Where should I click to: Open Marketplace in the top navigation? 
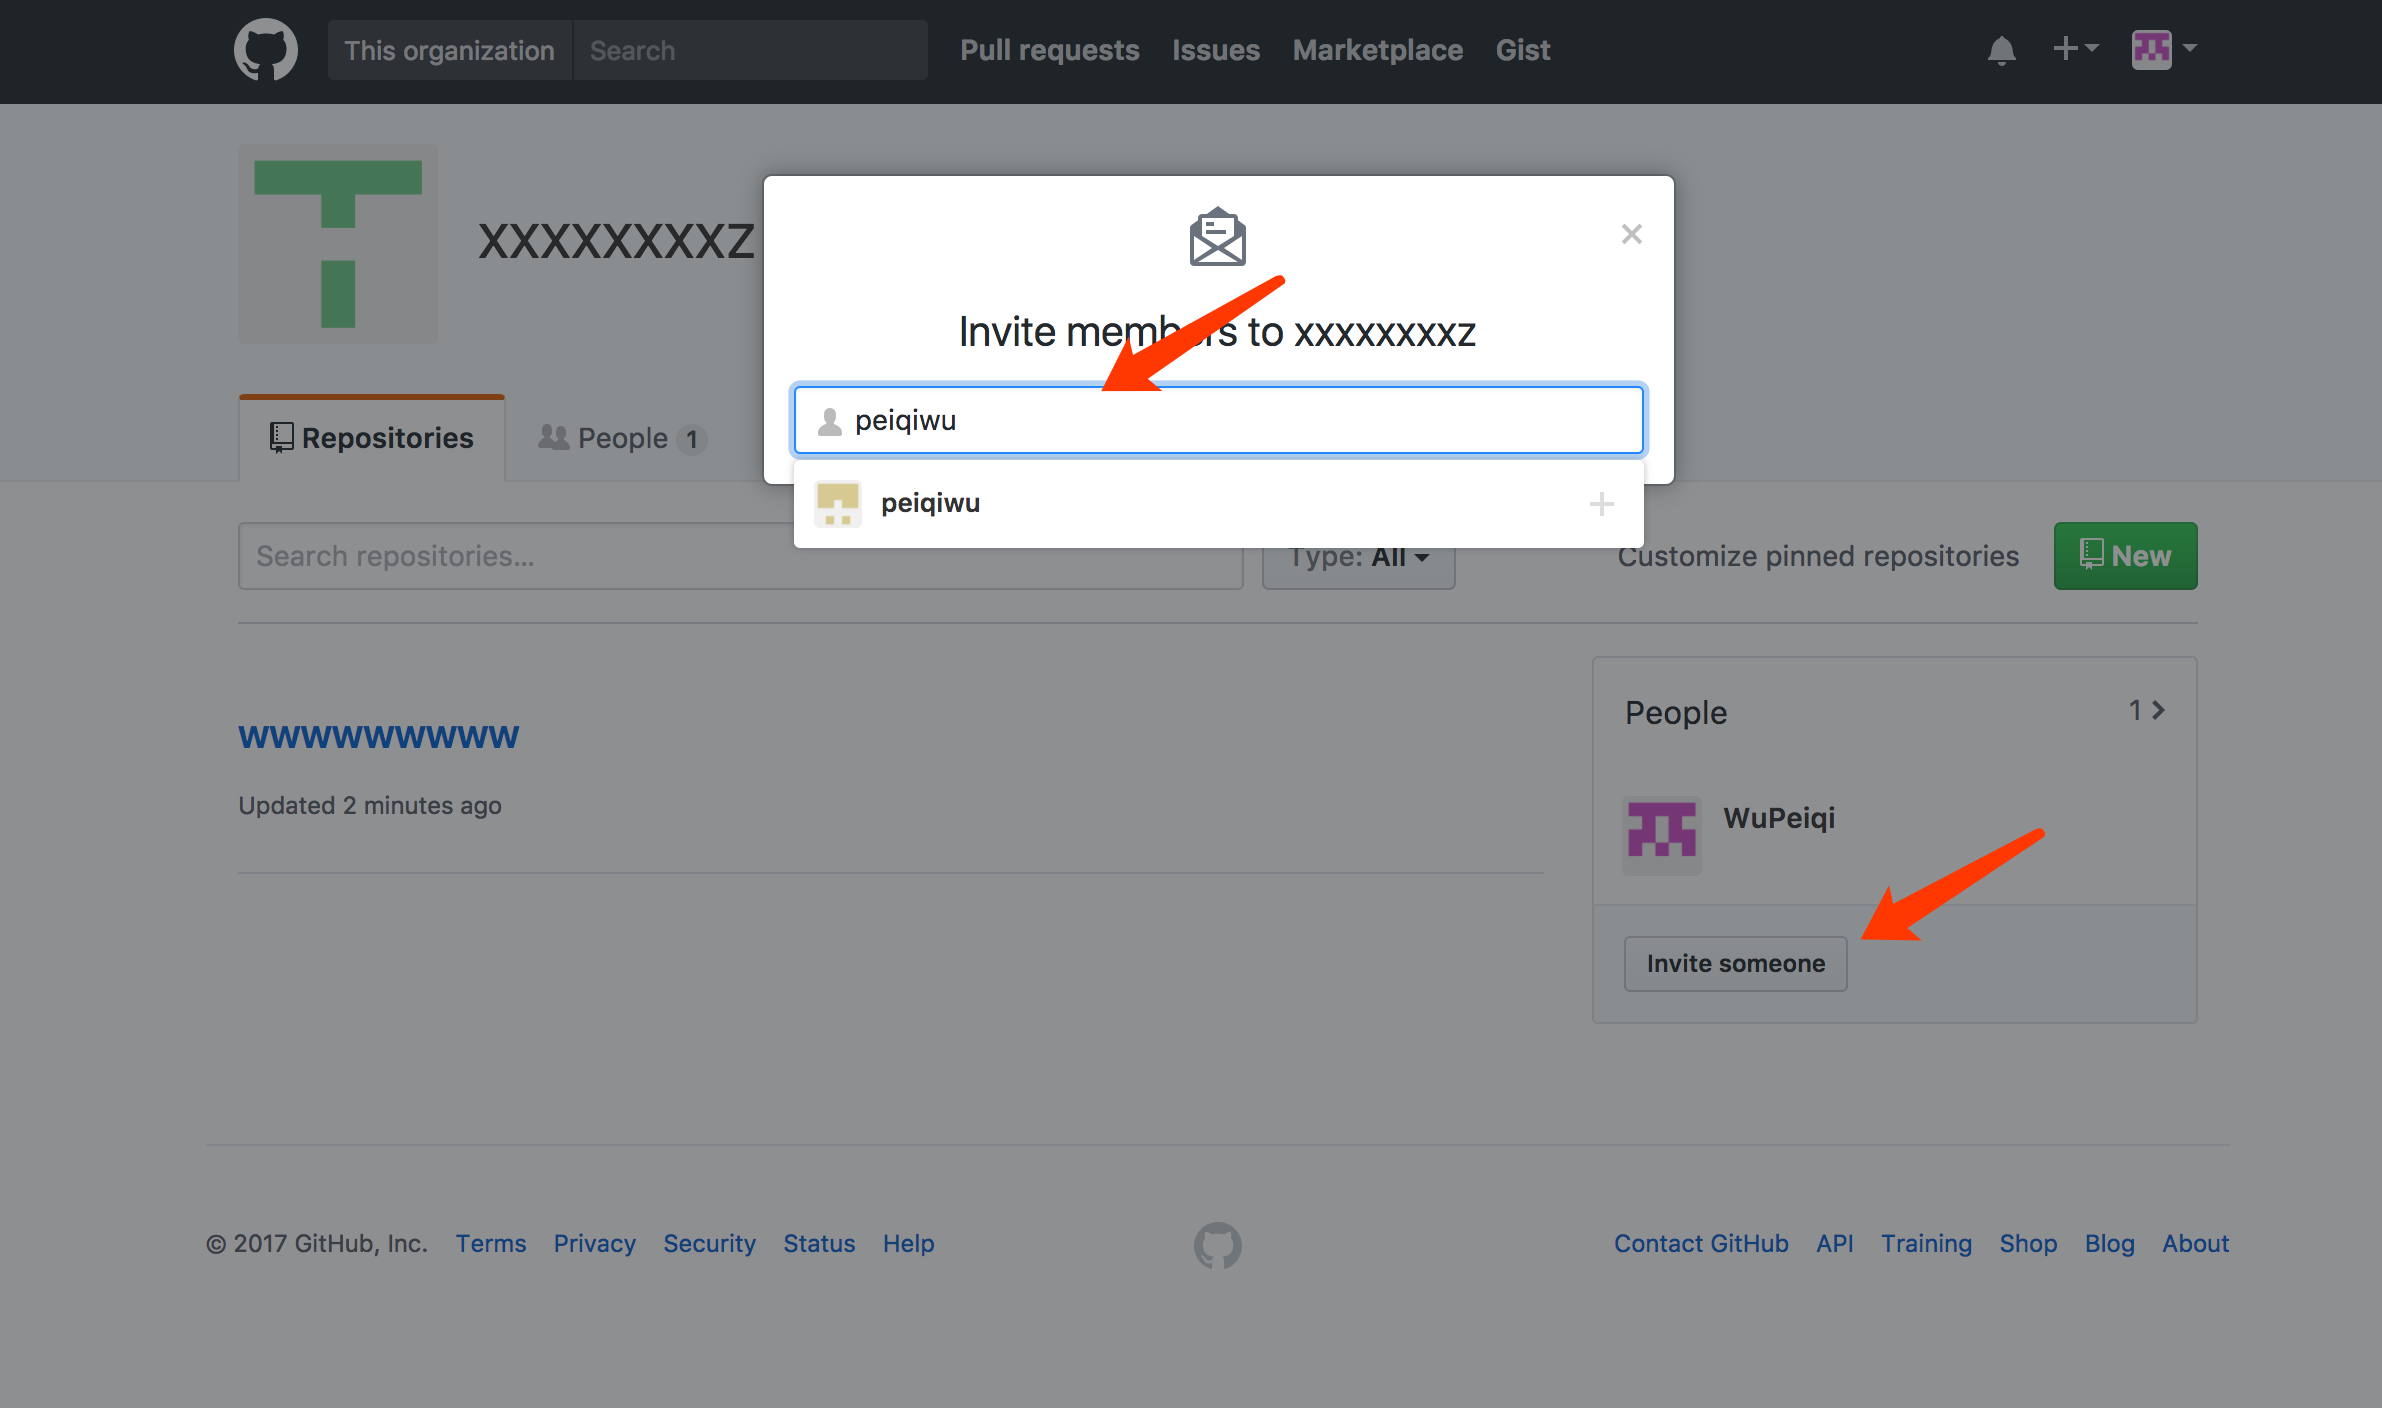coord(1376,50)
